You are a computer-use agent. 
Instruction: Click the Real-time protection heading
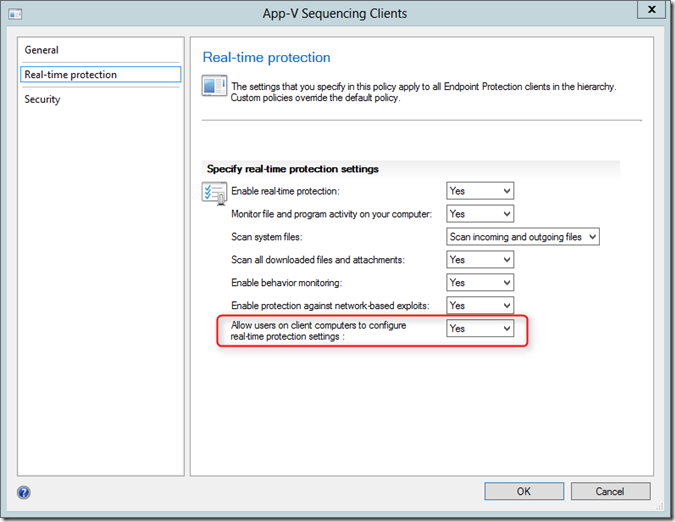tap(266, 57)
